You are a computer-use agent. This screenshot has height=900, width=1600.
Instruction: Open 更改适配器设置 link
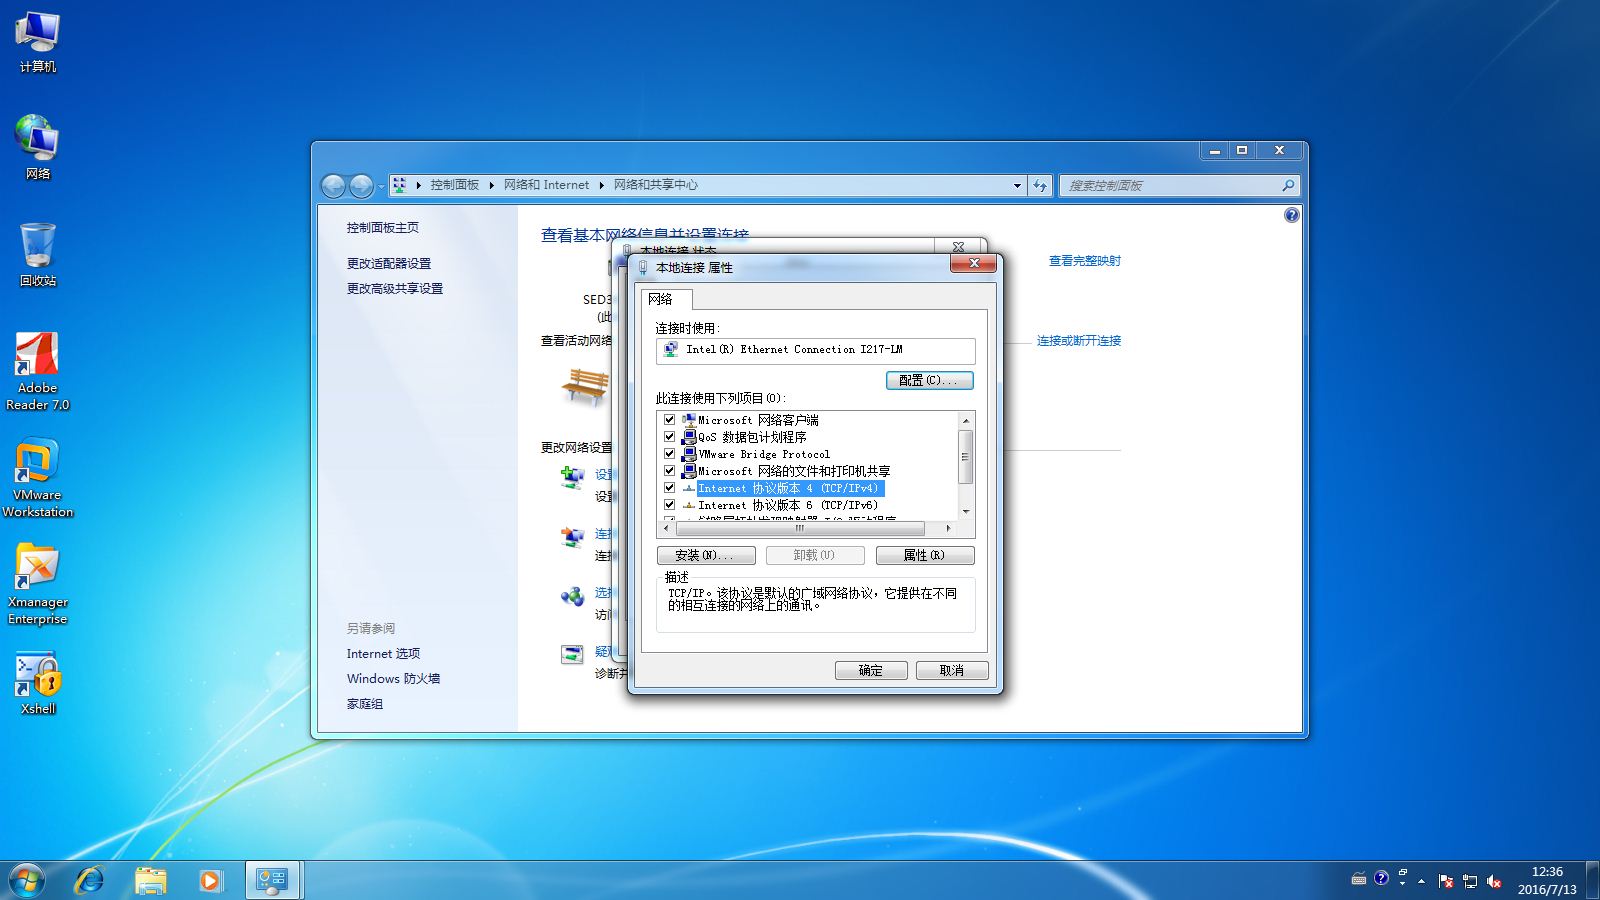(389, 263)
